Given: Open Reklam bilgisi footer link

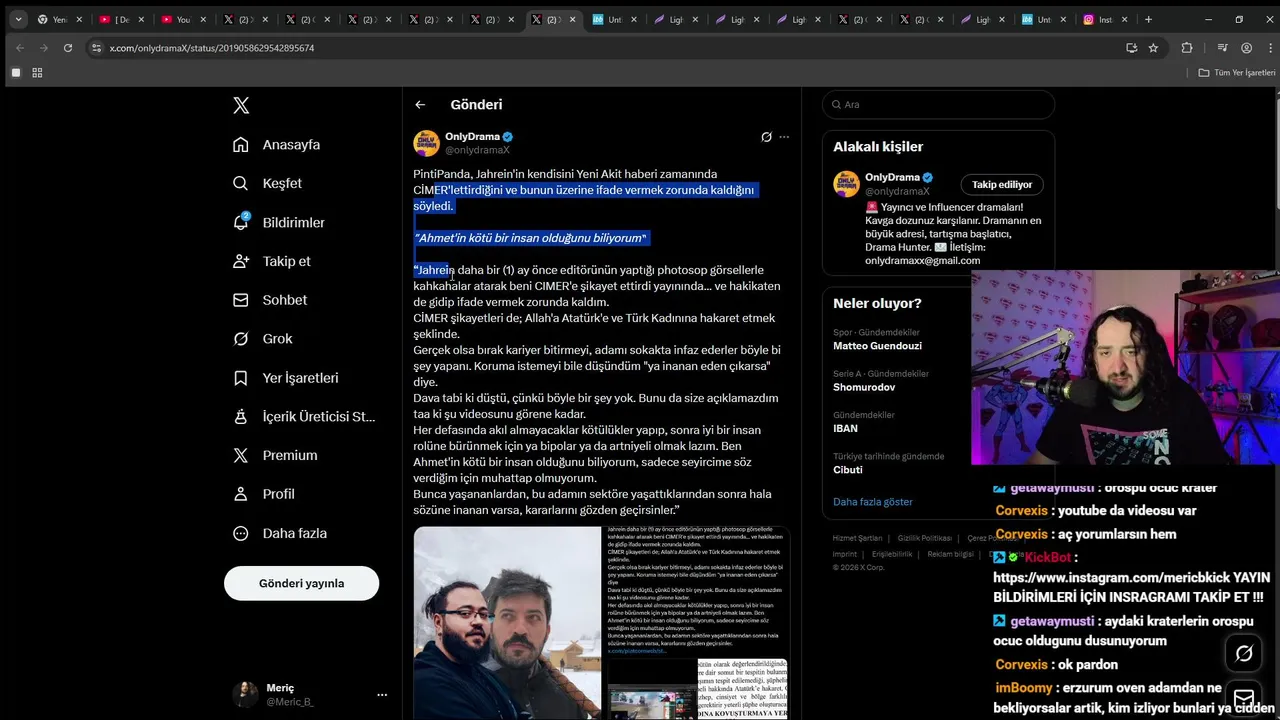Looking at the screenshot, I should [x=950, y=554].
